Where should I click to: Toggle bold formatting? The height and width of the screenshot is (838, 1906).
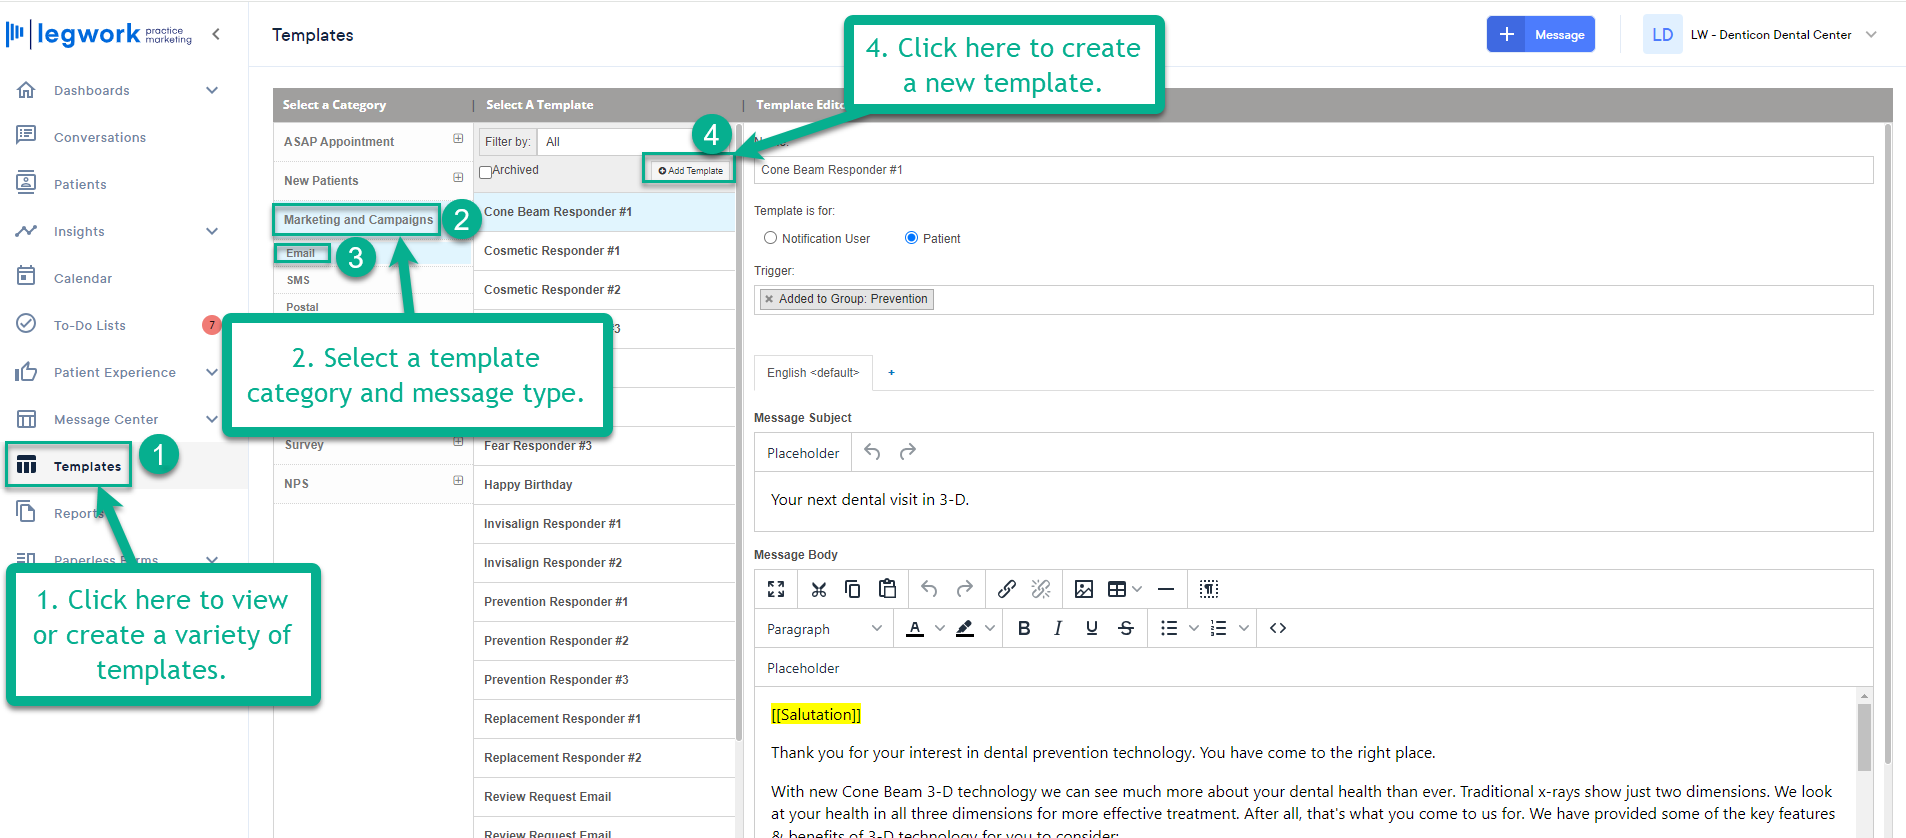point(1024,628)
